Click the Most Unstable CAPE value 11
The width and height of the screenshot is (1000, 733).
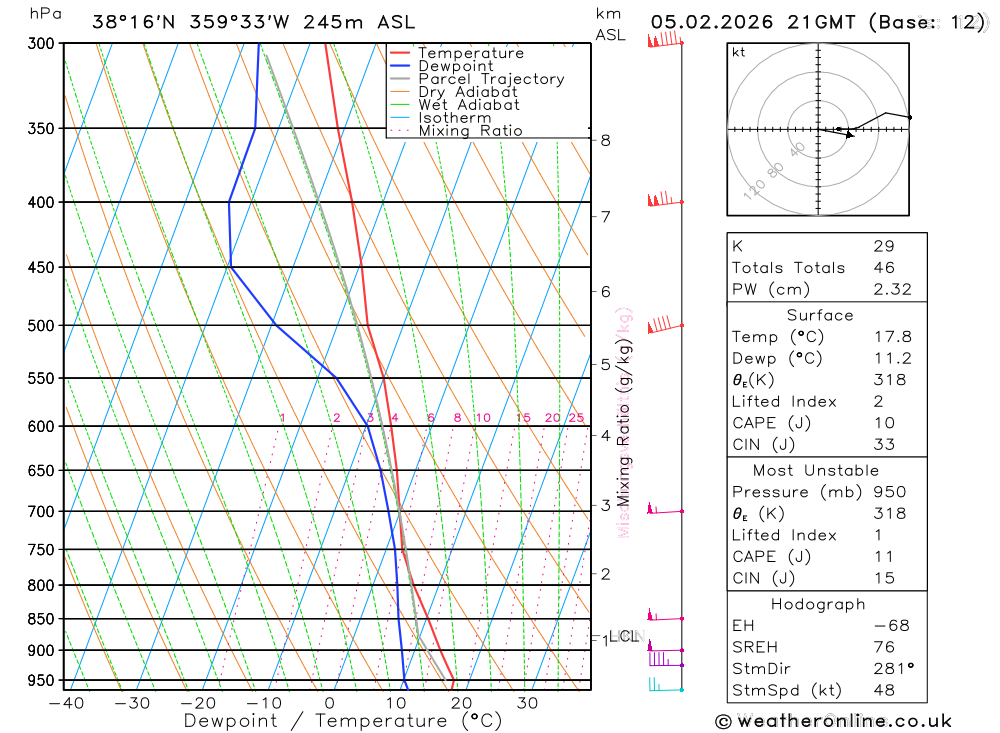883,557
